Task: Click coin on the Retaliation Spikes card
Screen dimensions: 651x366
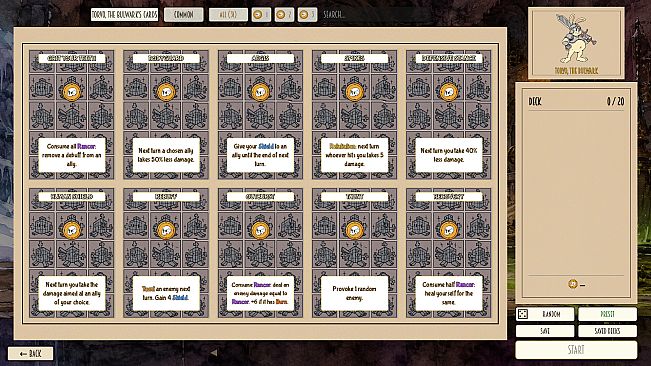Action: click(x=354, y=92)
